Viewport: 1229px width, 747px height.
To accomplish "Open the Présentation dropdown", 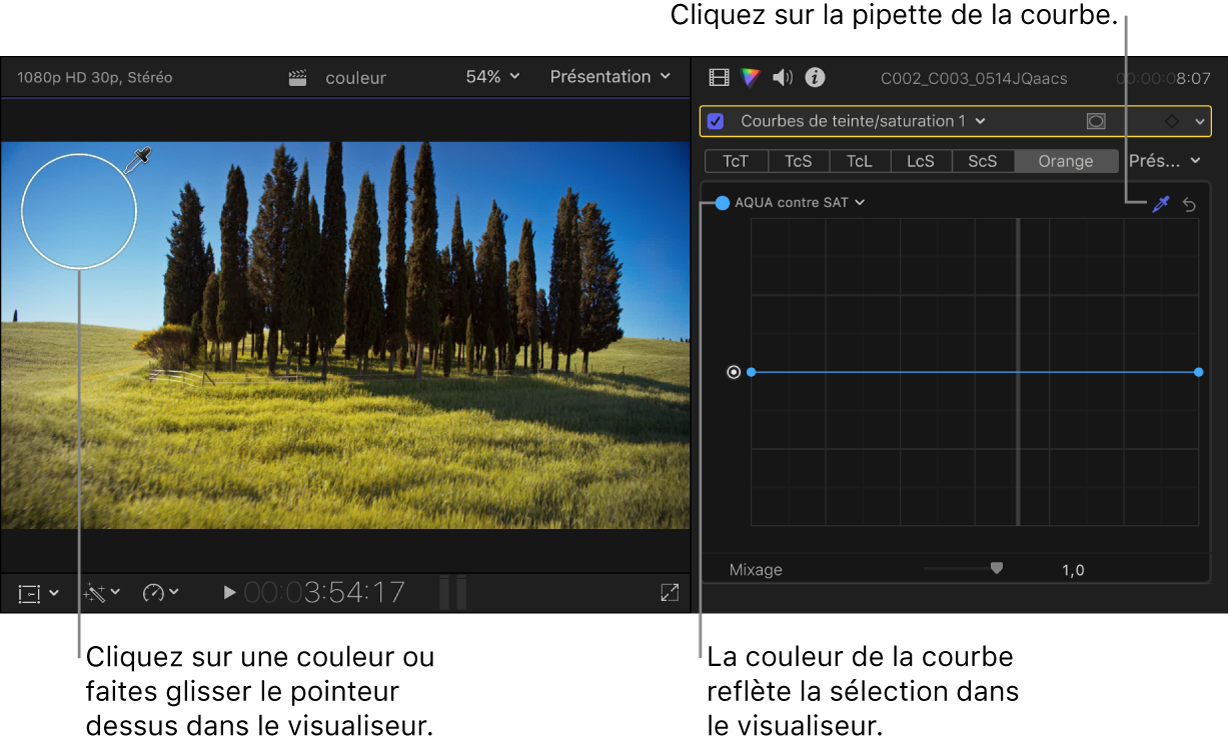I will click(610, 77).
